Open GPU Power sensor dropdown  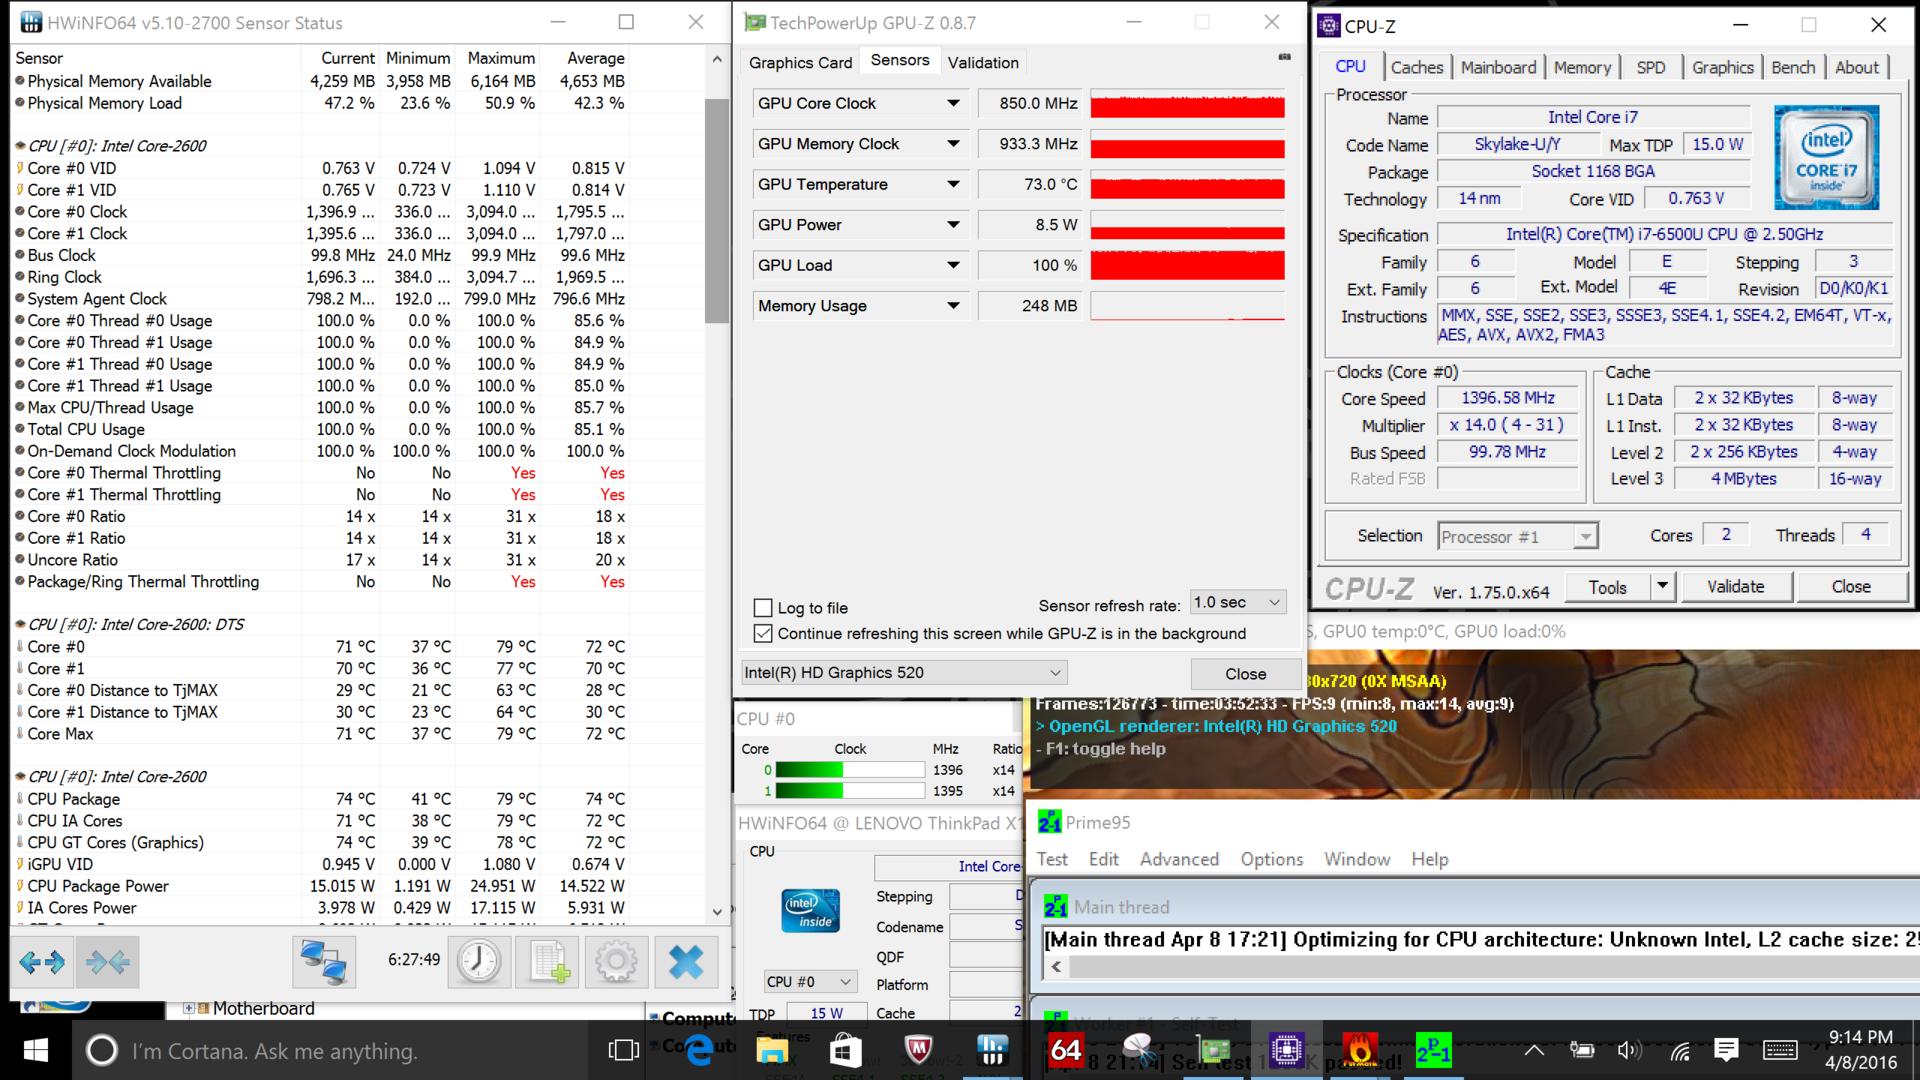[x=953, y=225]
